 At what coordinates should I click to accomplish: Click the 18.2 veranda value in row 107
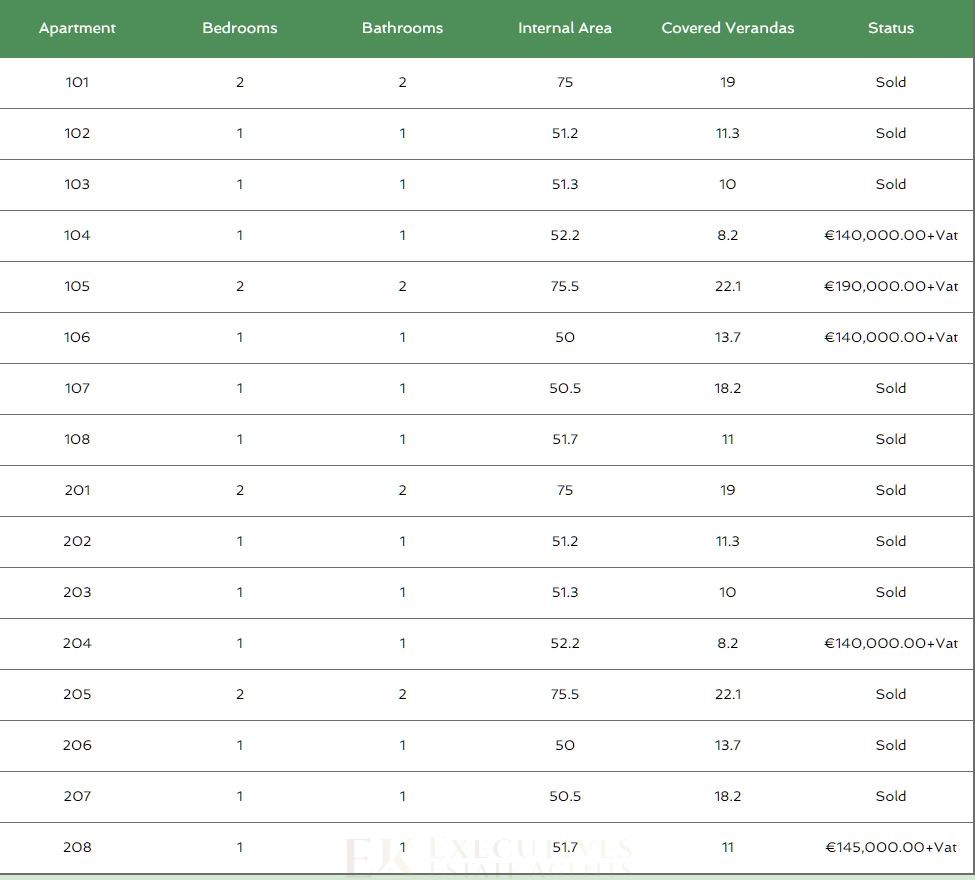[x=727, y=388]
